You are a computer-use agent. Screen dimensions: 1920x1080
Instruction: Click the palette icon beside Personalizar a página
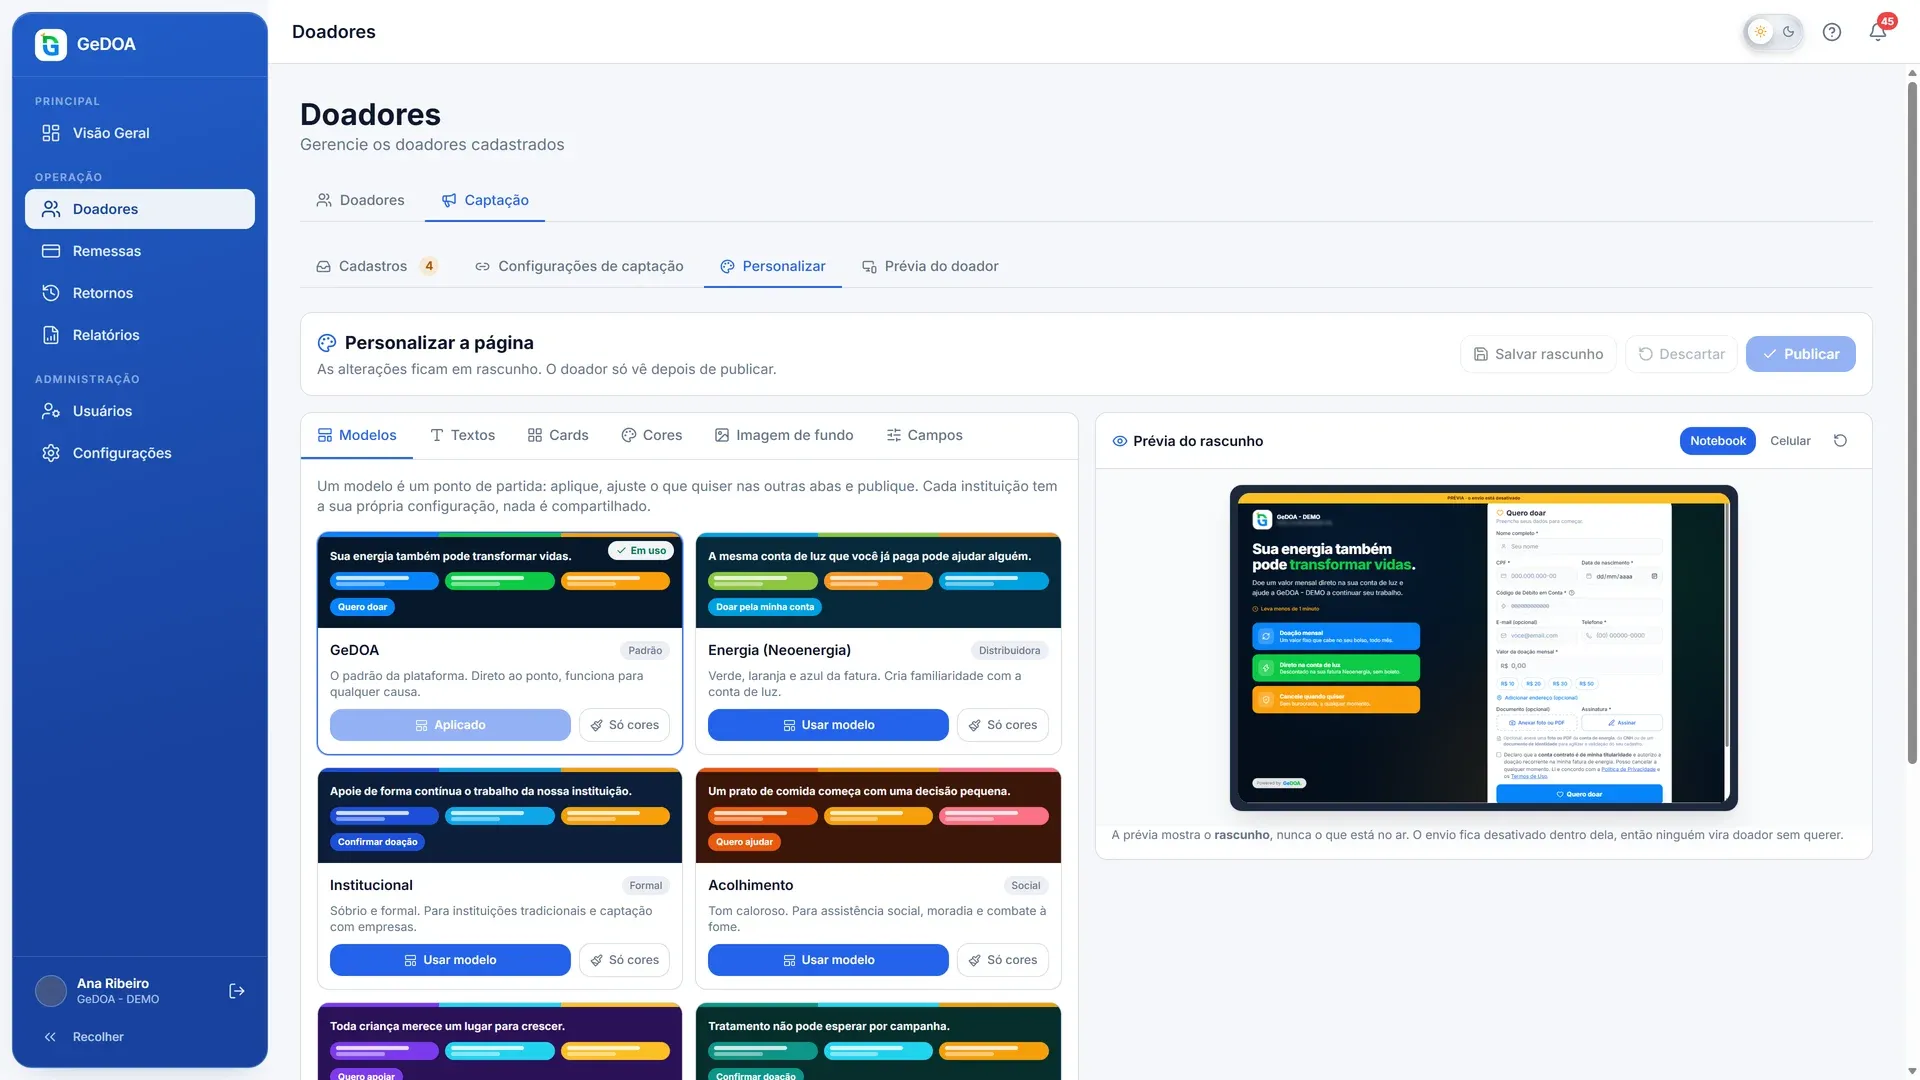(x=327, y=343)
